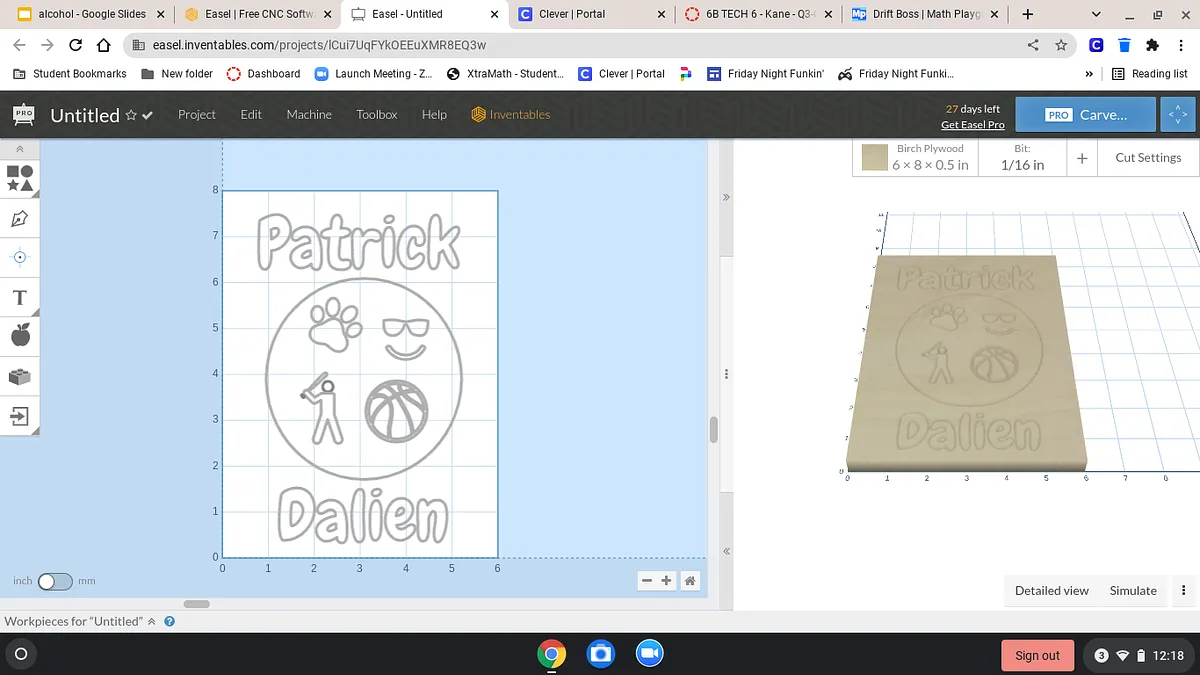Select the Pen drawing tool
The image size is (1200, 675).
point(20,218)
